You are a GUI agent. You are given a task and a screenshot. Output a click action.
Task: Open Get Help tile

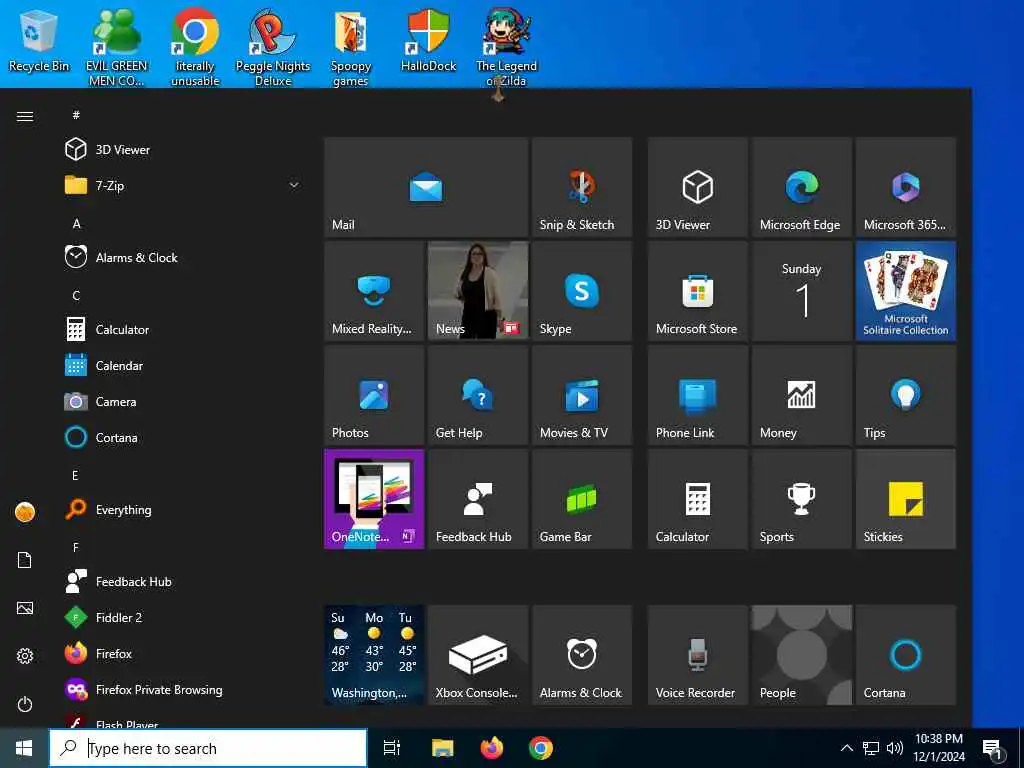coord(478,395)
